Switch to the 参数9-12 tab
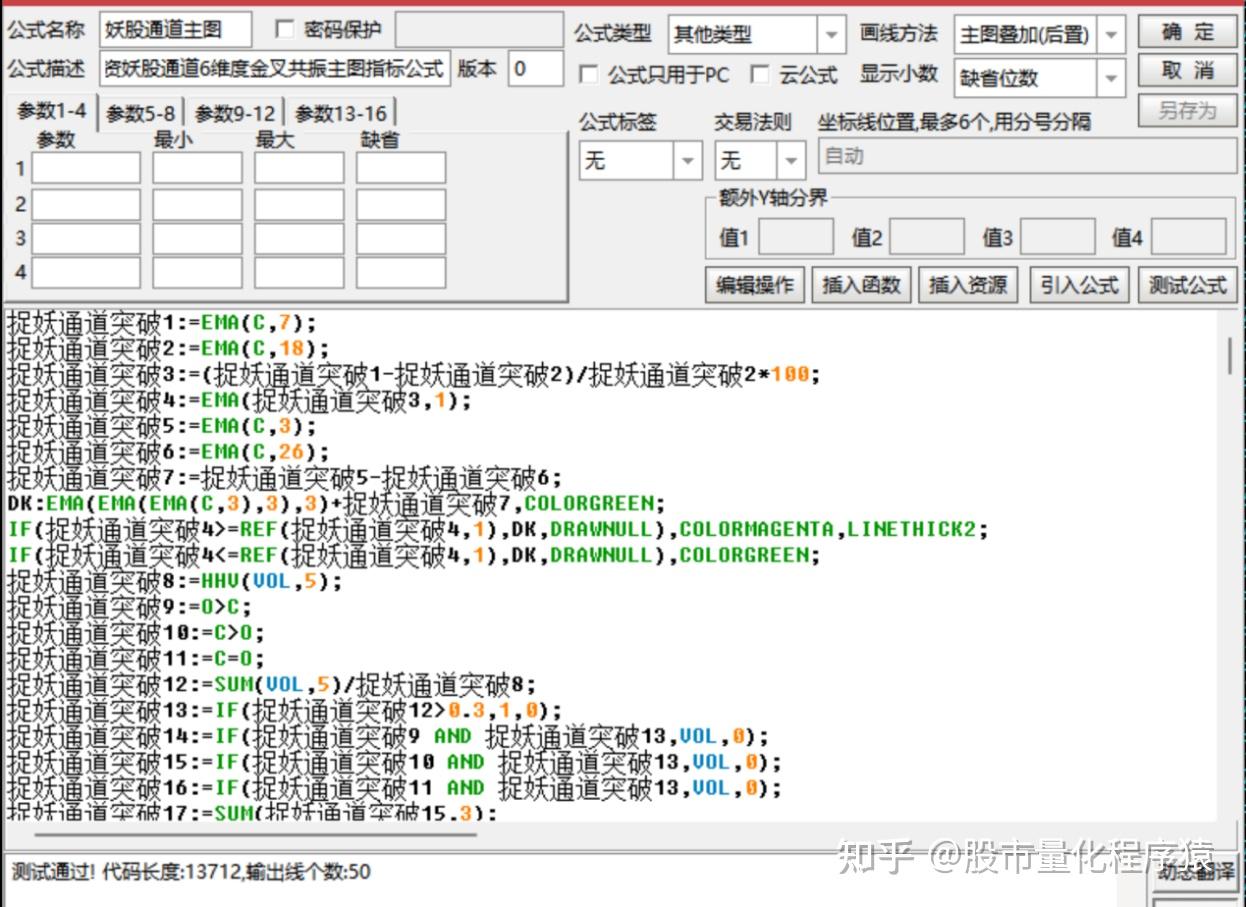 [235, 113]
